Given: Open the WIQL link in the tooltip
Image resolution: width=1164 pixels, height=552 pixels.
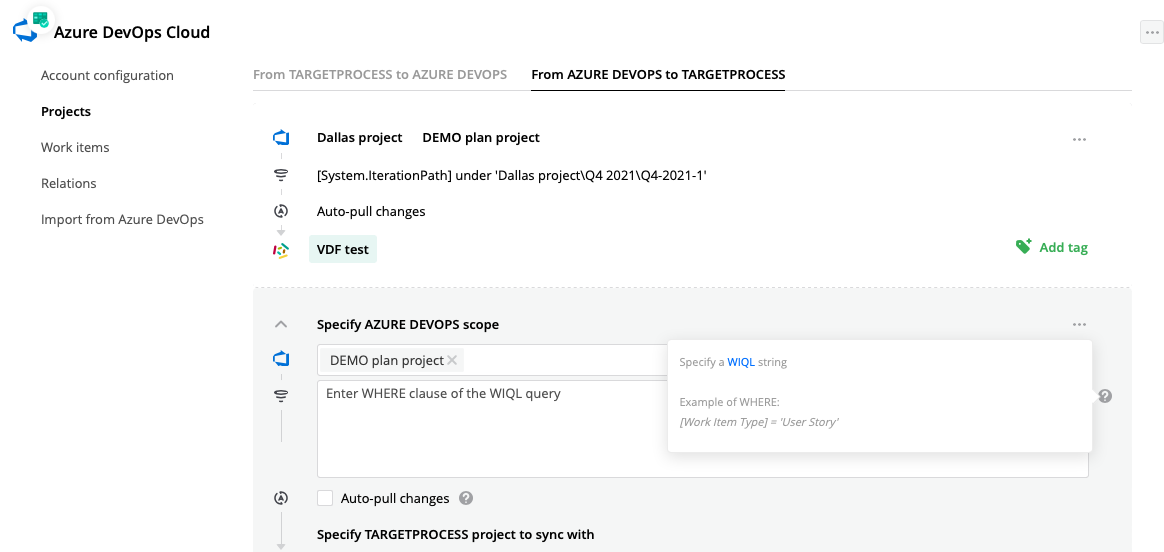Looking at the screenshot, I should (741, 362).
